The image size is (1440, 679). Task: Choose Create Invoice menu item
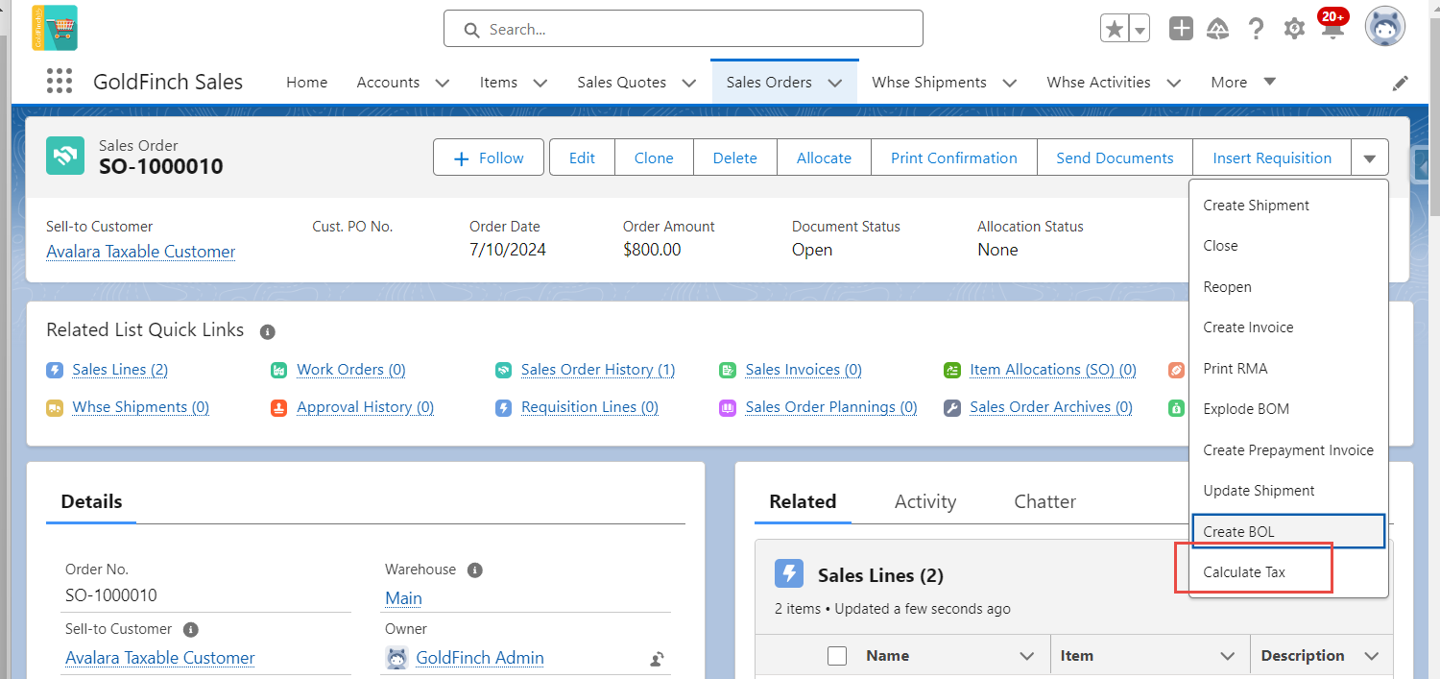click(1288, 327)
